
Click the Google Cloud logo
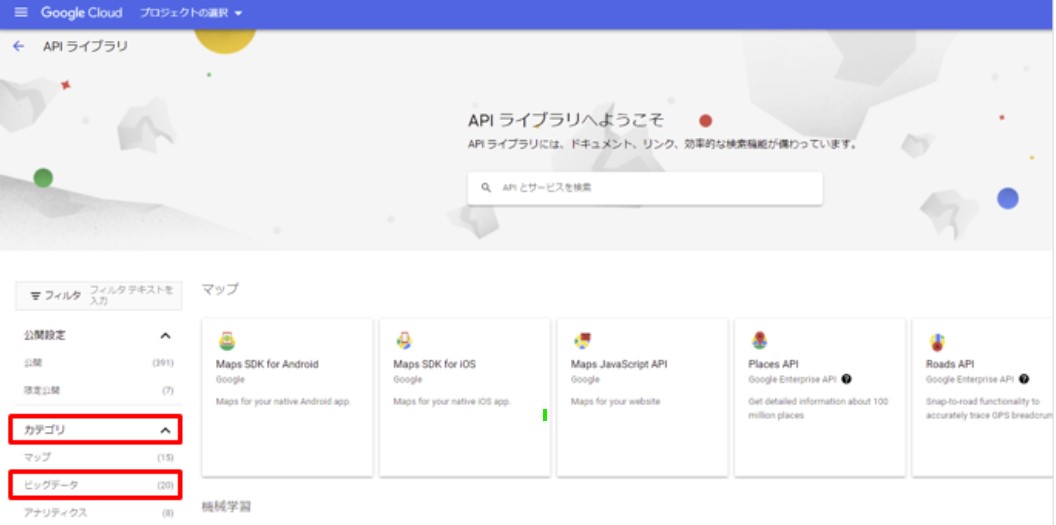(81, 13)
